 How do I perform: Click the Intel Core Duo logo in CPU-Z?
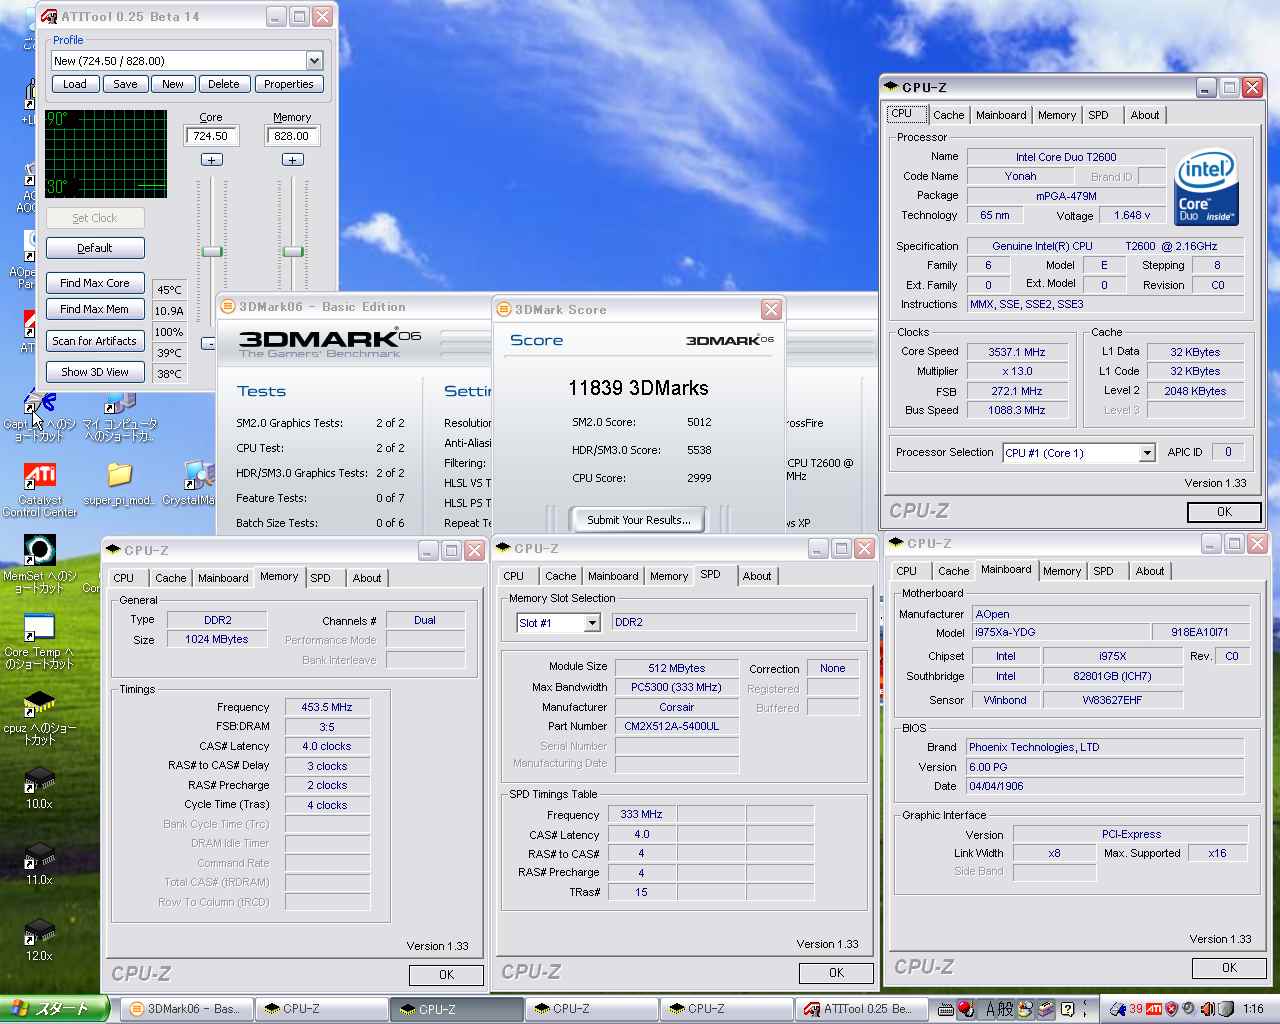pyautogui.click(x=1207, y=188)
